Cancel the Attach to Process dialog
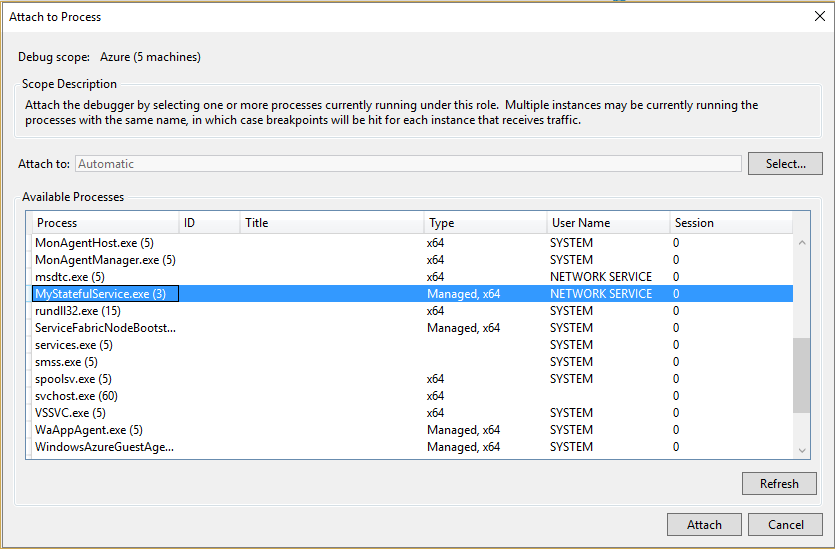Image resolution: width=835 pixels, height=549 pixels. 785,525
